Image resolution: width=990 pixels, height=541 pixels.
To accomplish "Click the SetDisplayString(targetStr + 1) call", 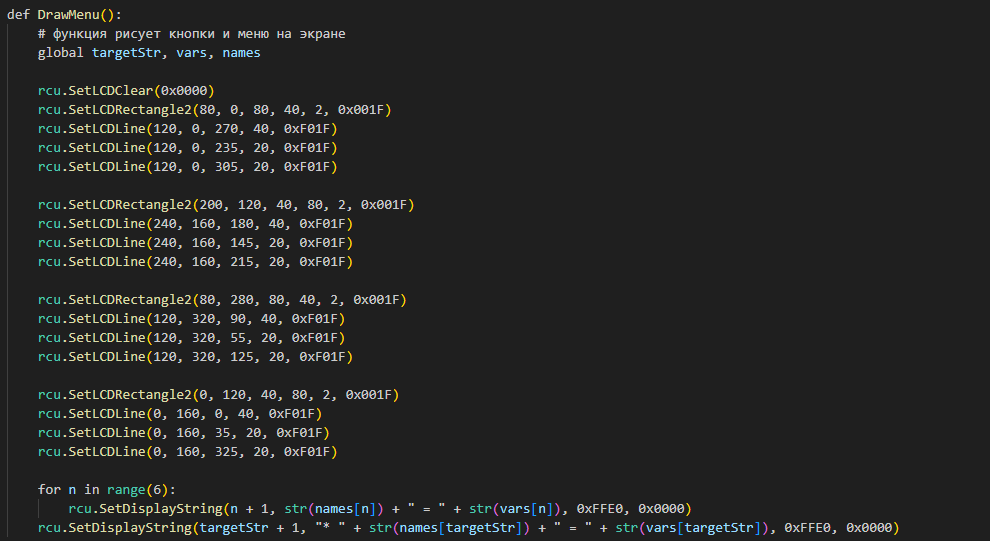I will coord(468,528).
